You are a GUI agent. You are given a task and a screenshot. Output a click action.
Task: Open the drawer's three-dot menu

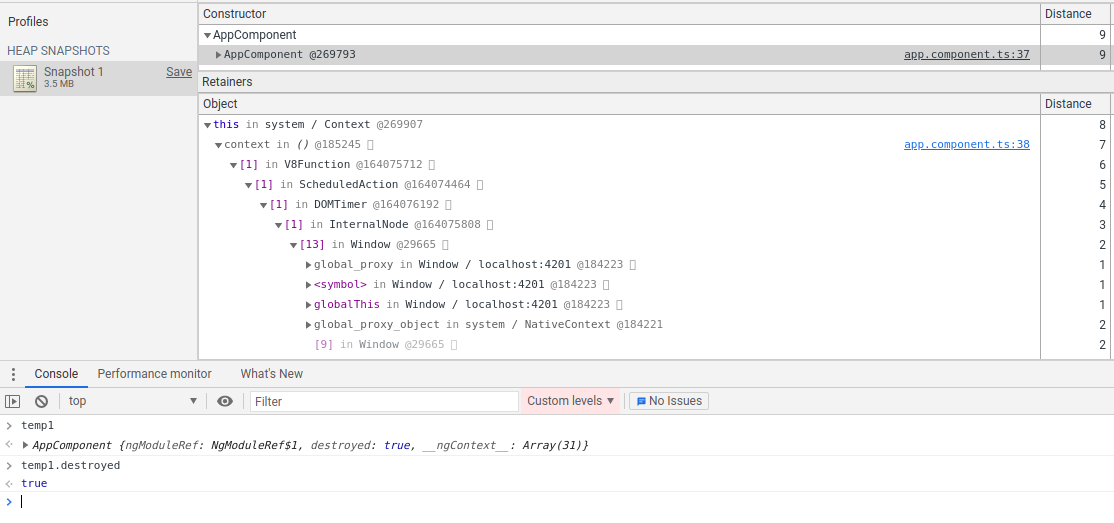coord(13,374)
